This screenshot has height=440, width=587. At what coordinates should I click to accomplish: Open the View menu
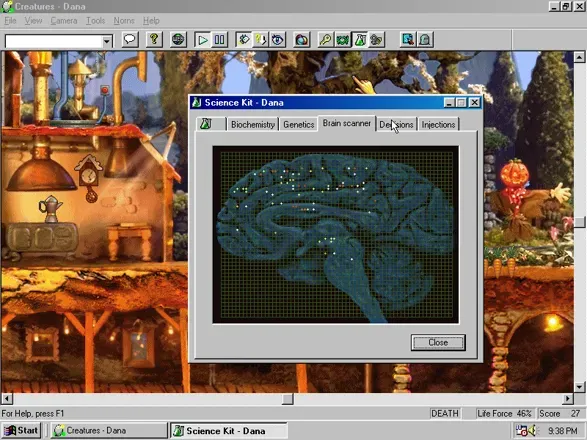point(33,21)
